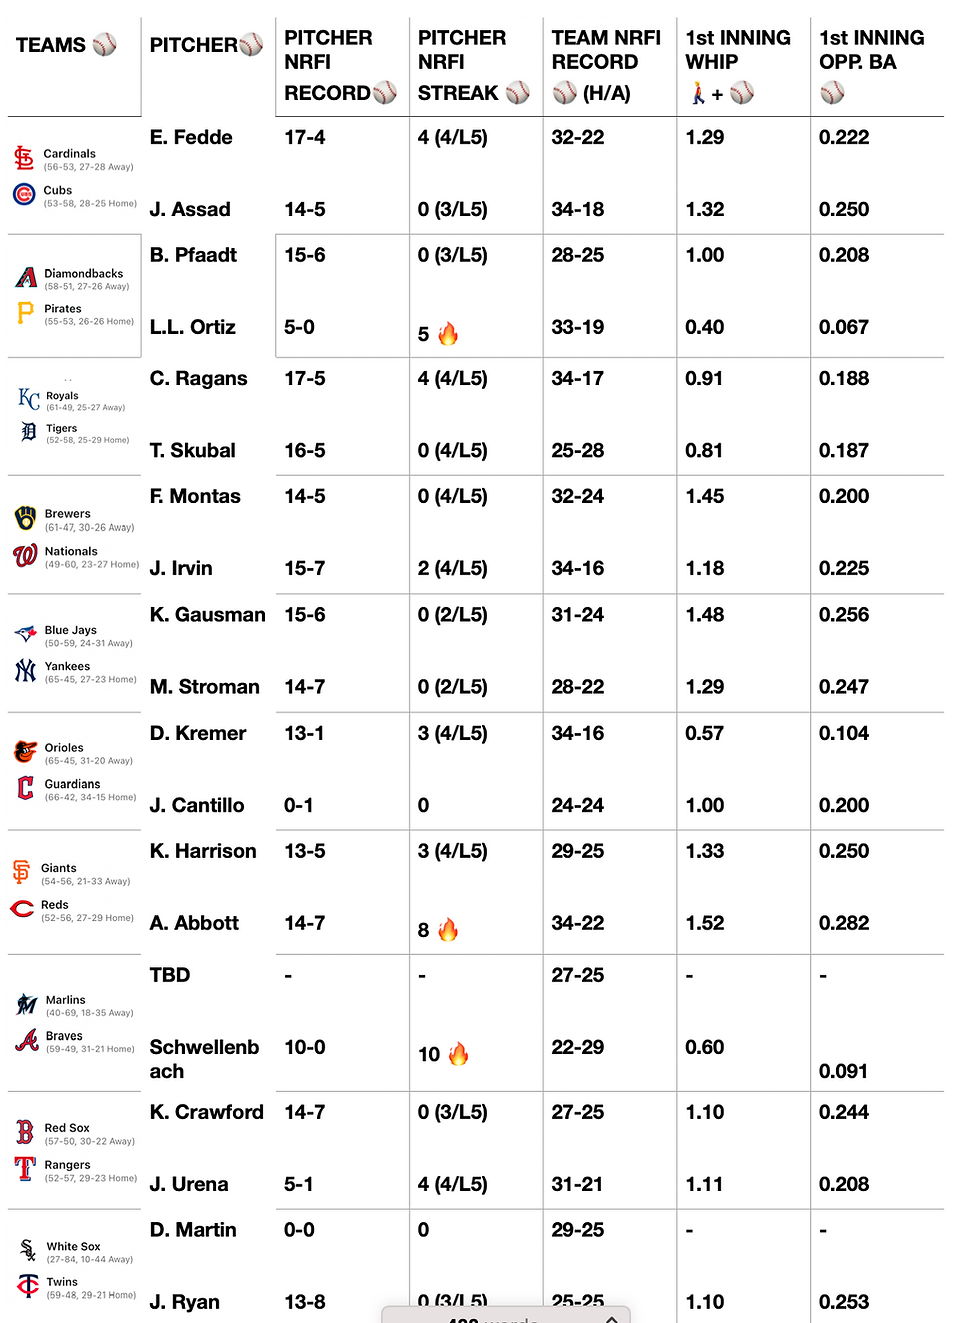Image resolution: width=980 pixels, height=1323 pixels.
Task: Expand the word count bar chevron
Action: [x=611, y=1318]
